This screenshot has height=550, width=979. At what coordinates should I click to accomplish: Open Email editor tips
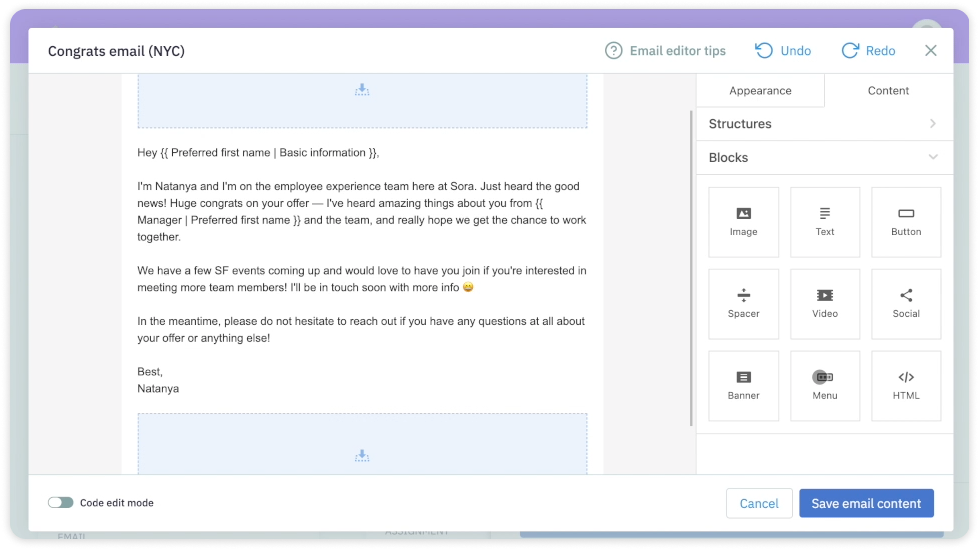666,51
